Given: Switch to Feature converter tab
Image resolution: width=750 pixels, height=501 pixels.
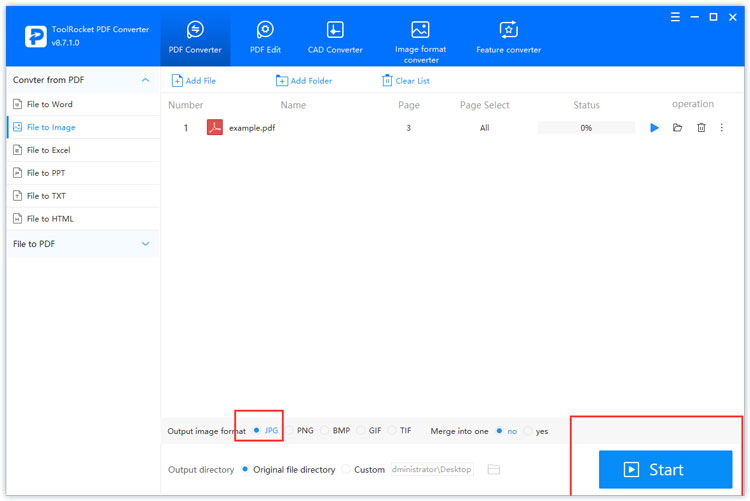Looking at the screenshot, I should (508, 37).
